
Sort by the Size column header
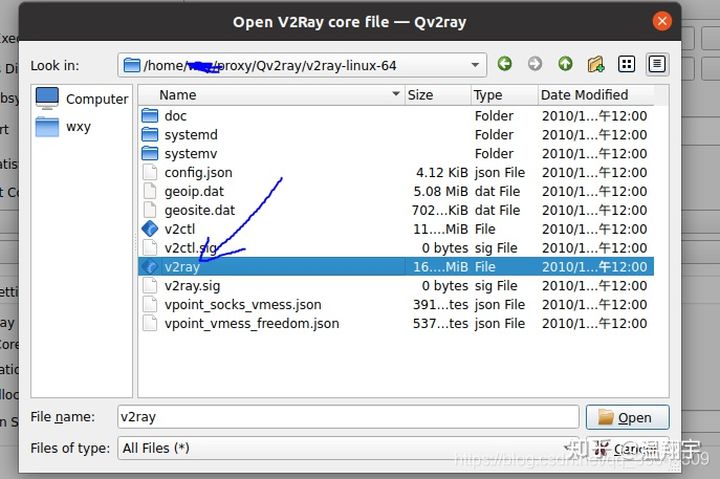pyautogui.click(x=438, y=95)
